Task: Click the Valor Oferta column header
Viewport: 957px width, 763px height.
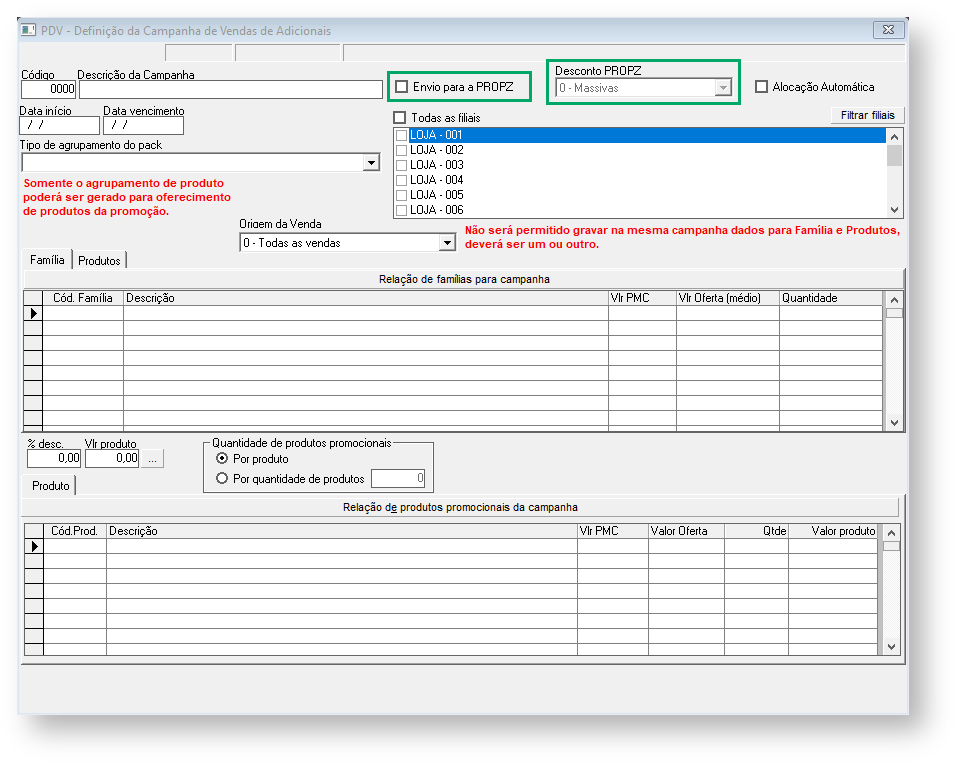Action: pos(686,531)
